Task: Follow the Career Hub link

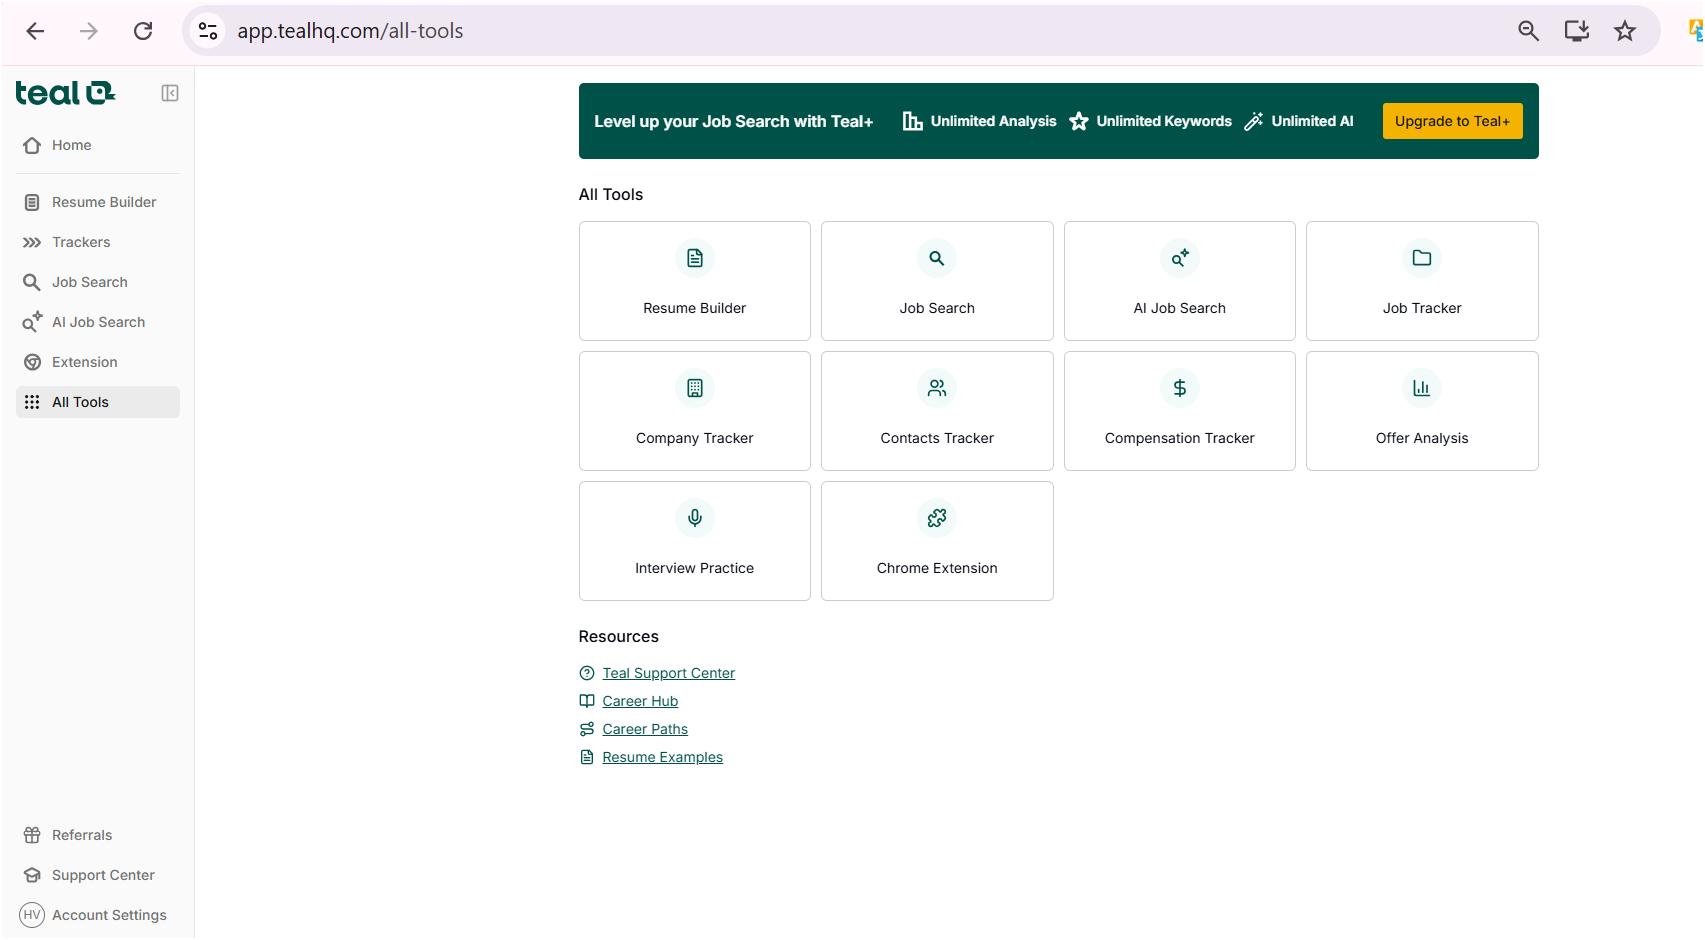Action: pyautogui.click(x=640, y=701)
